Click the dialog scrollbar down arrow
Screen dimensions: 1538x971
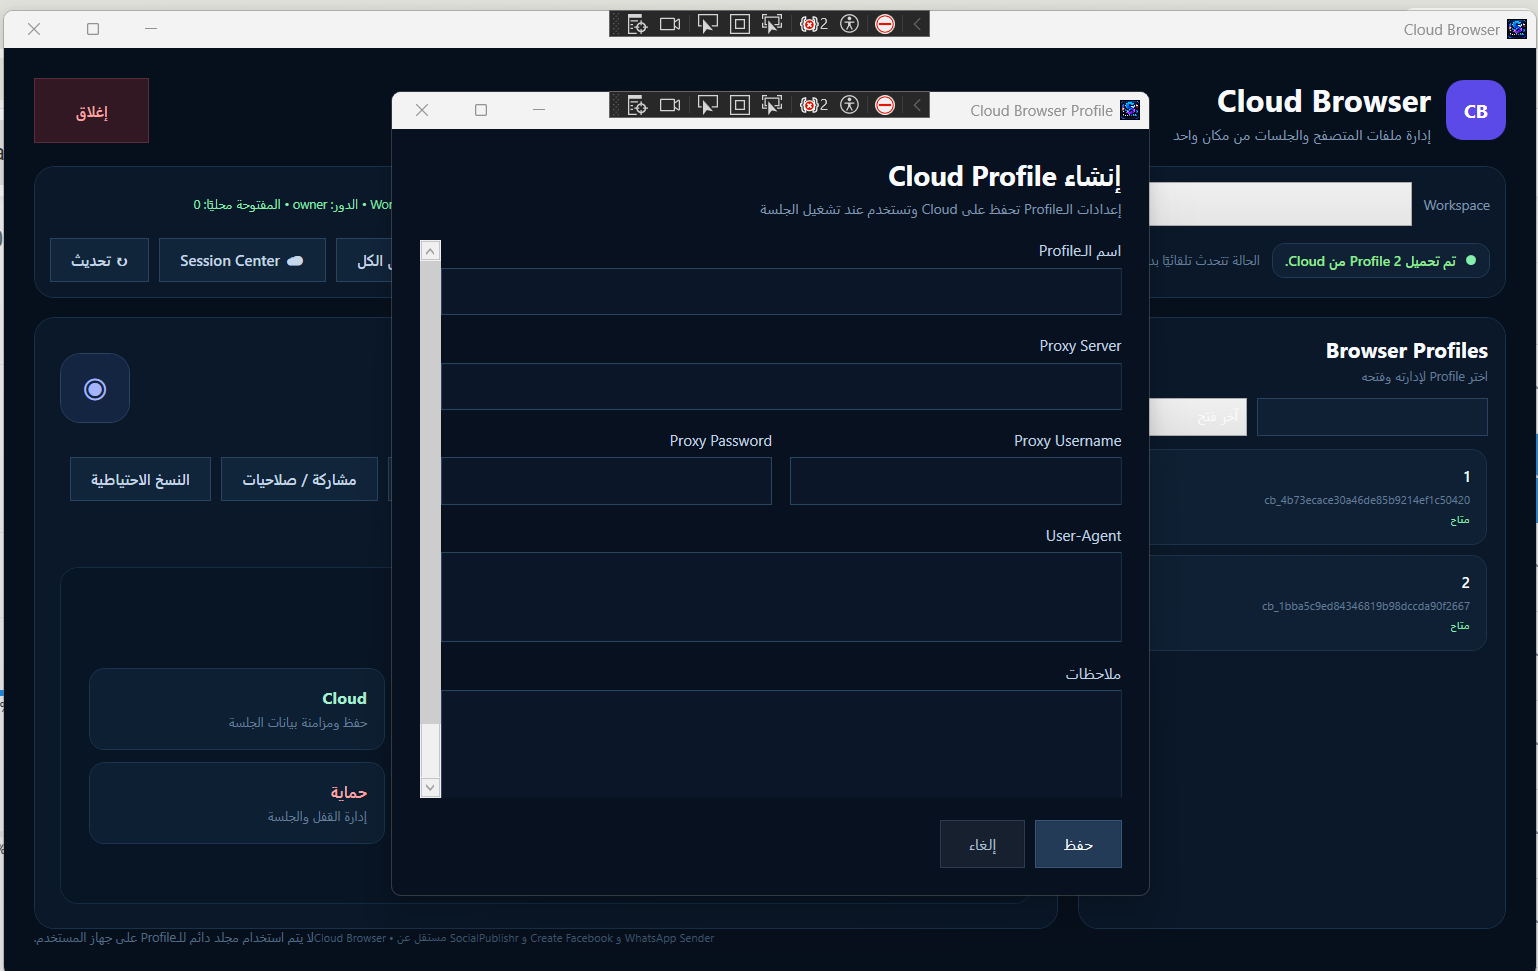pos(430,787)
